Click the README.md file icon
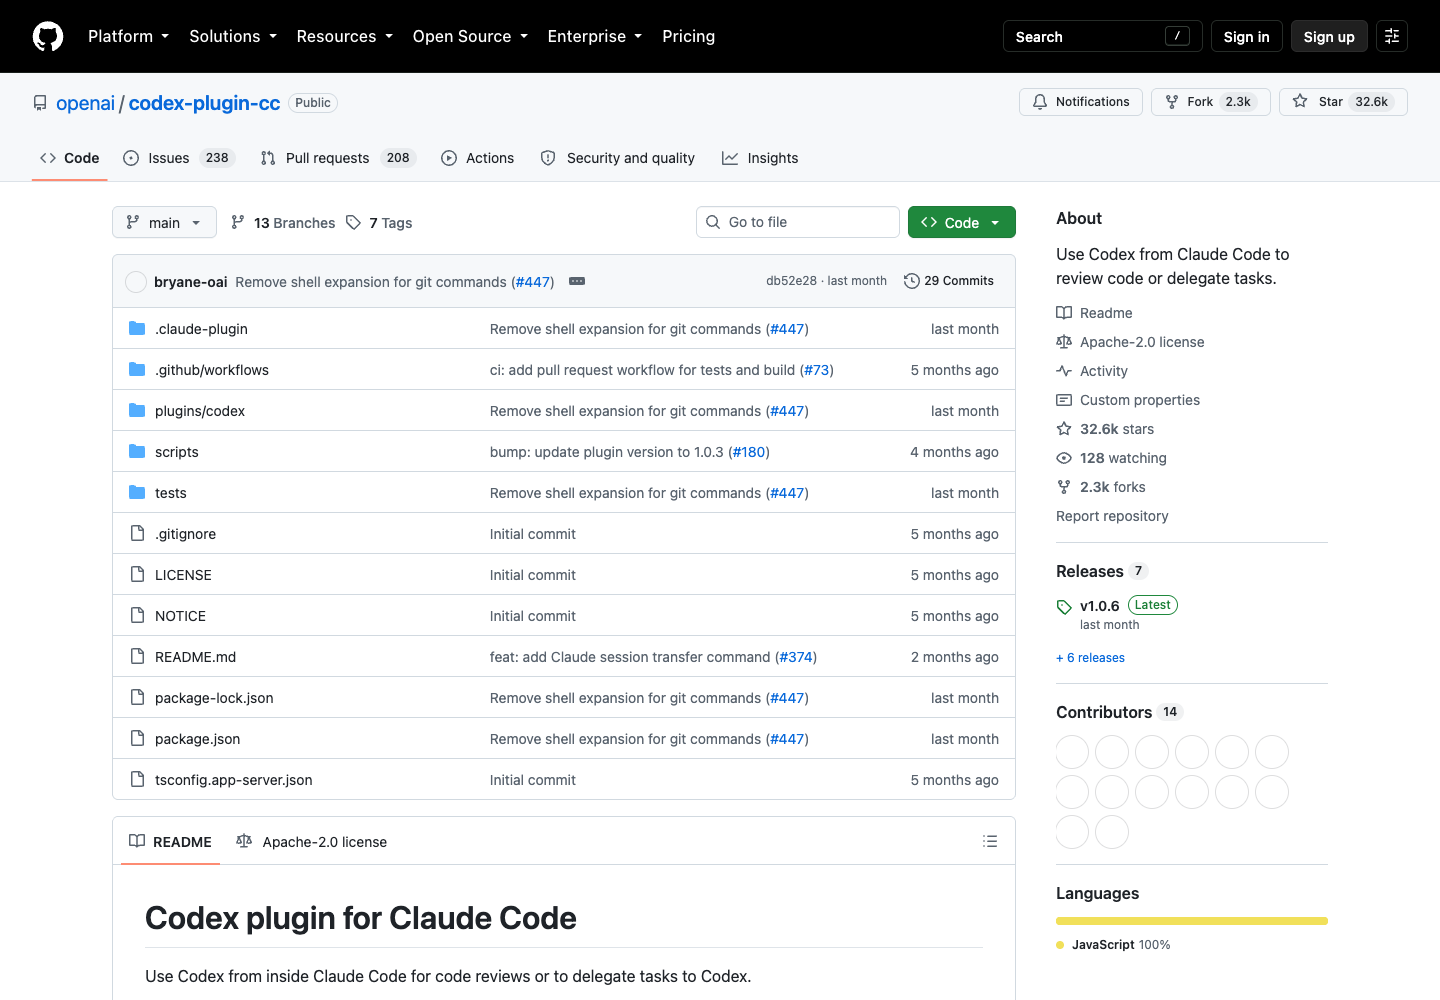 pyautogui.click(x=137, y=657)
